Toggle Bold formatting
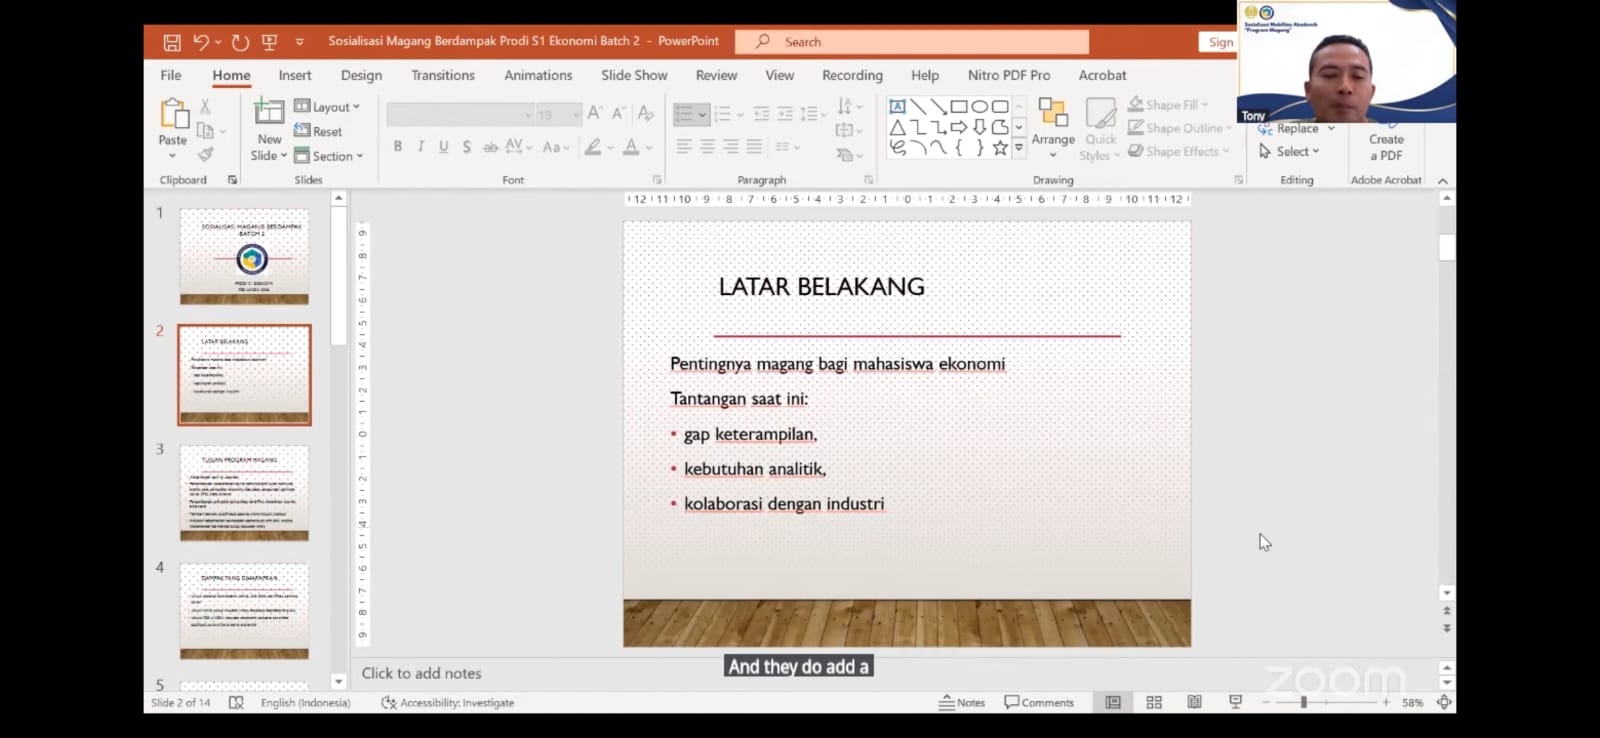The image size is (1600, 738). (398, 147)
